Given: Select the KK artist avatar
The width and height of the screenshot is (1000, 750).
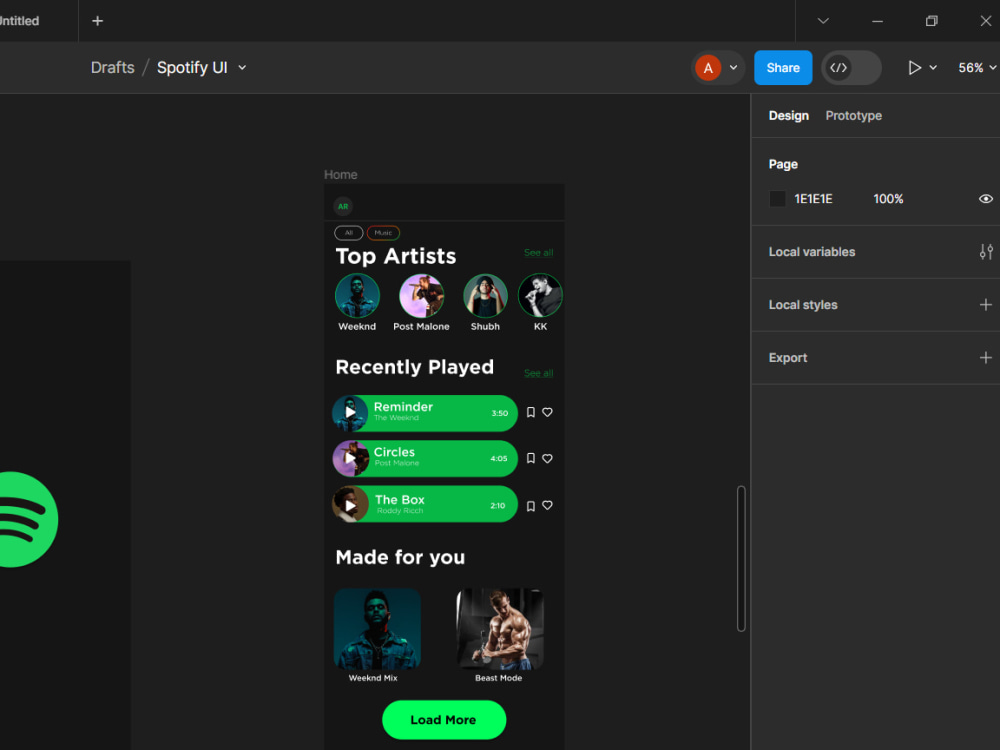Looking at the screenshot, I should [540, 296].
